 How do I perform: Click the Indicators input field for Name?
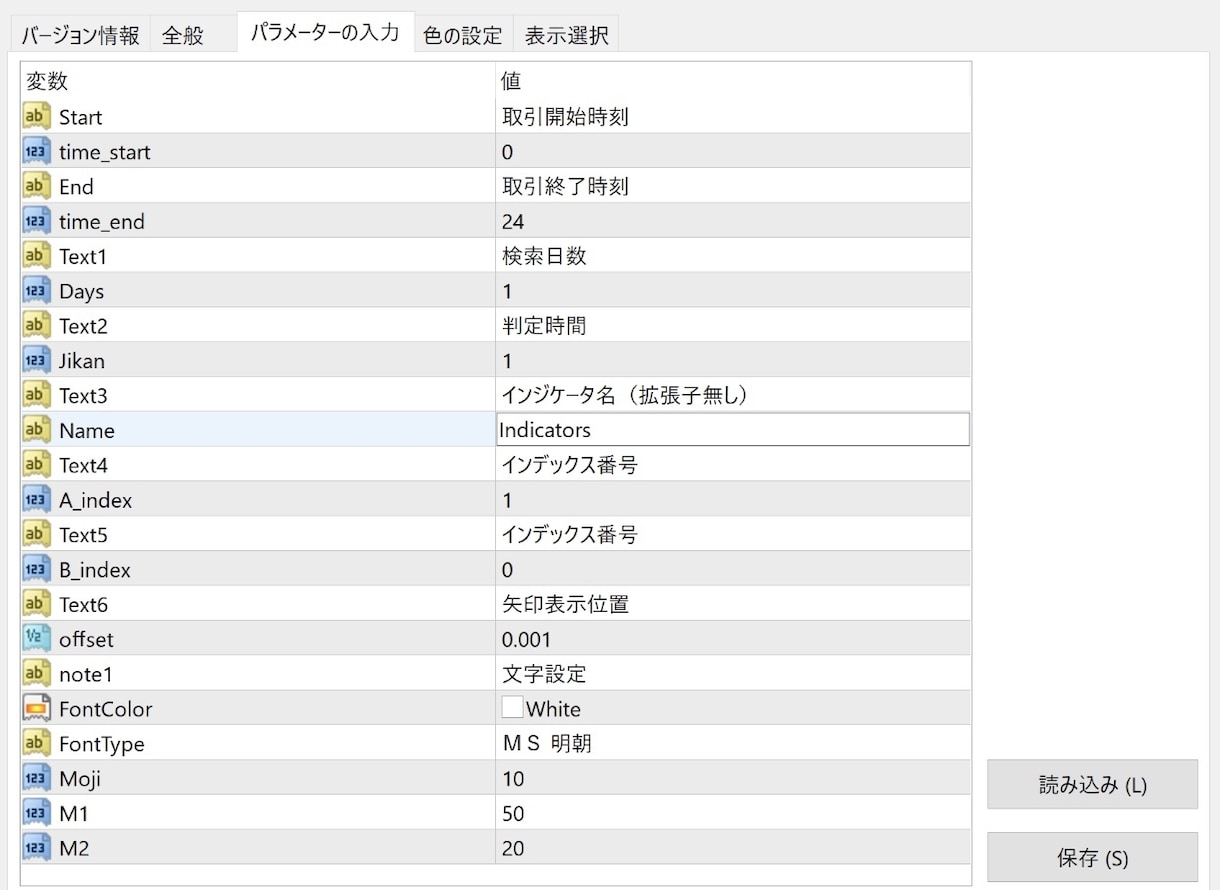[733, 430]
